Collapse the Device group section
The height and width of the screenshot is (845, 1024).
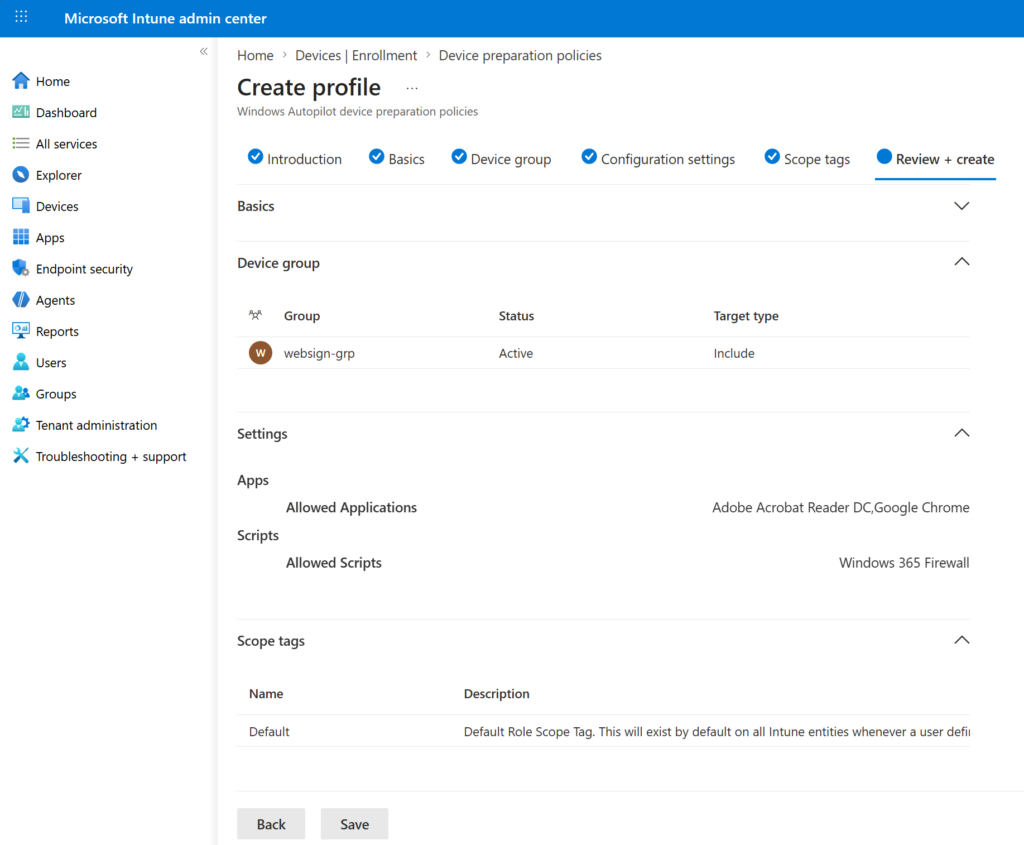pos(961,262)
